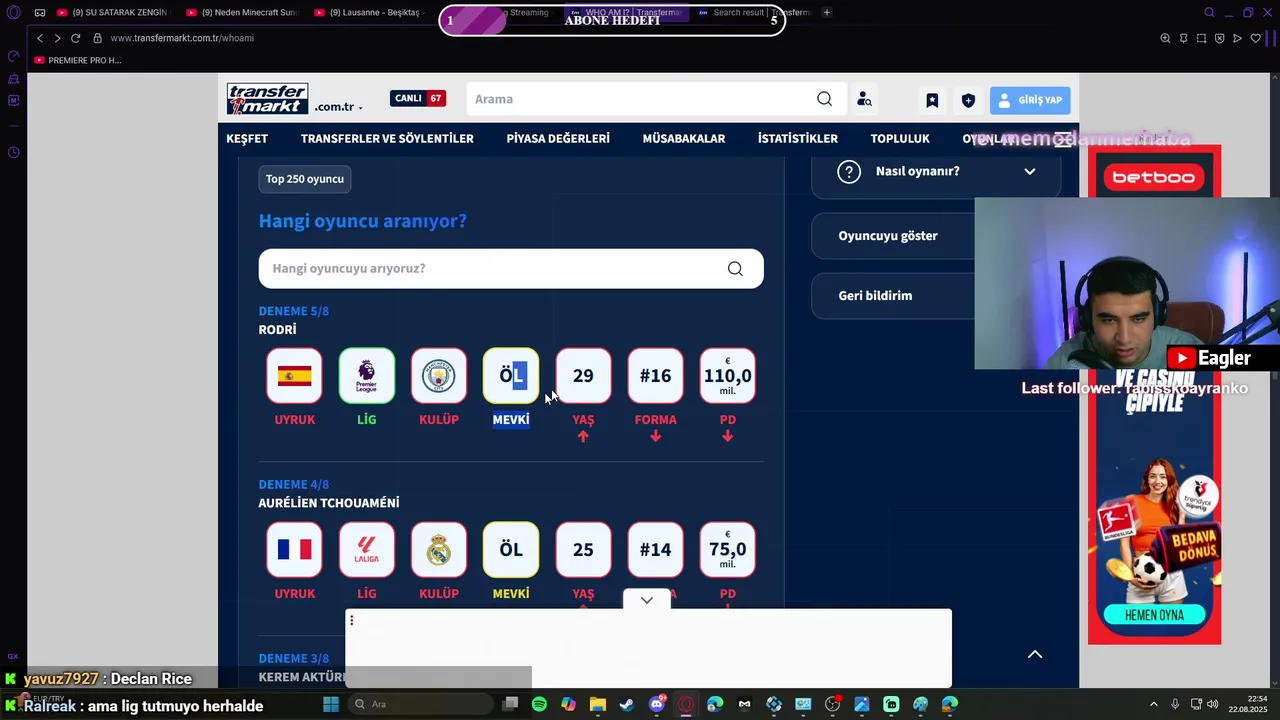
Task: Expand the Nasıl oynanır? section
Action: click(936, 172)
